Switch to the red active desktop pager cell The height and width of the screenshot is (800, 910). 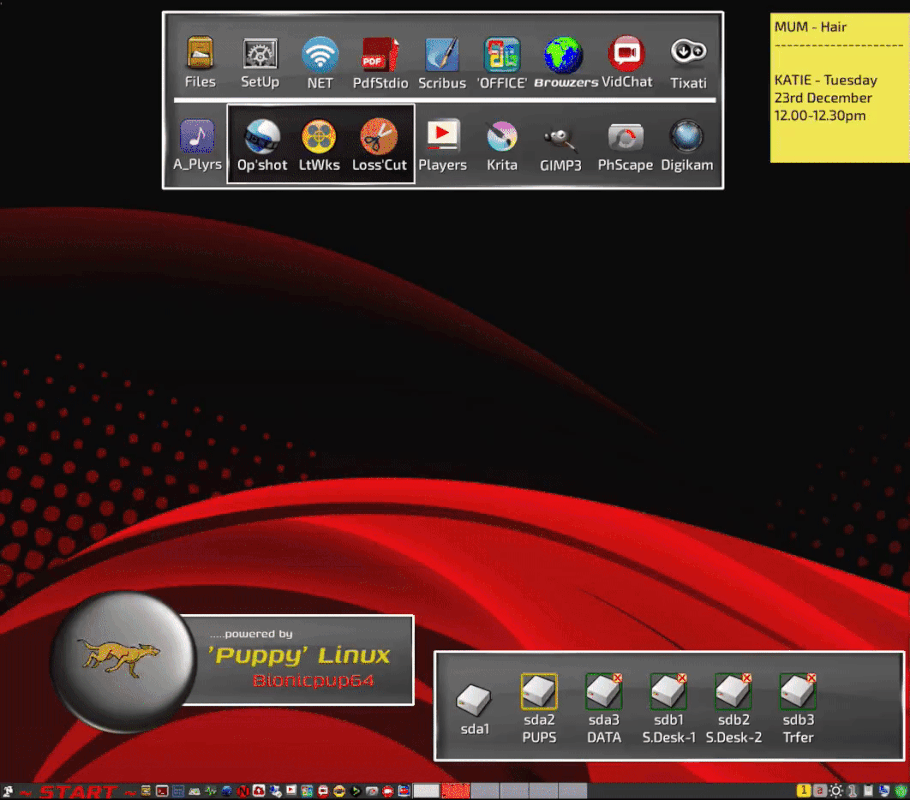[x=456, y=791]
